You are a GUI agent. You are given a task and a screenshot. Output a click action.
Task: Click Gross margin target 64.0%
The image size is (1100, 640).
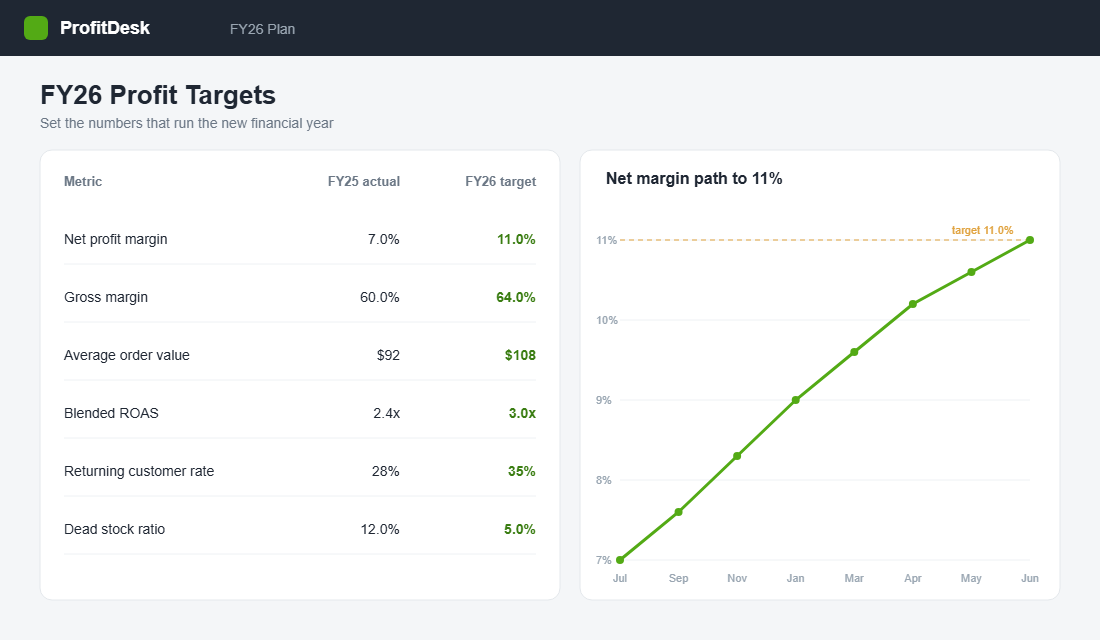tap(516, 298)
